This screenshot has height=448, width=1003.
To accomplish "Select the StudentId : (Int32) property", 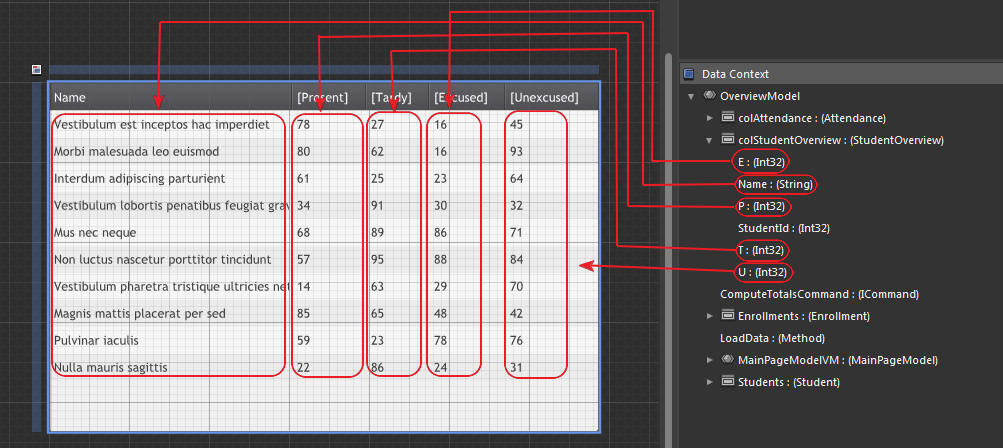I will 784,228.
